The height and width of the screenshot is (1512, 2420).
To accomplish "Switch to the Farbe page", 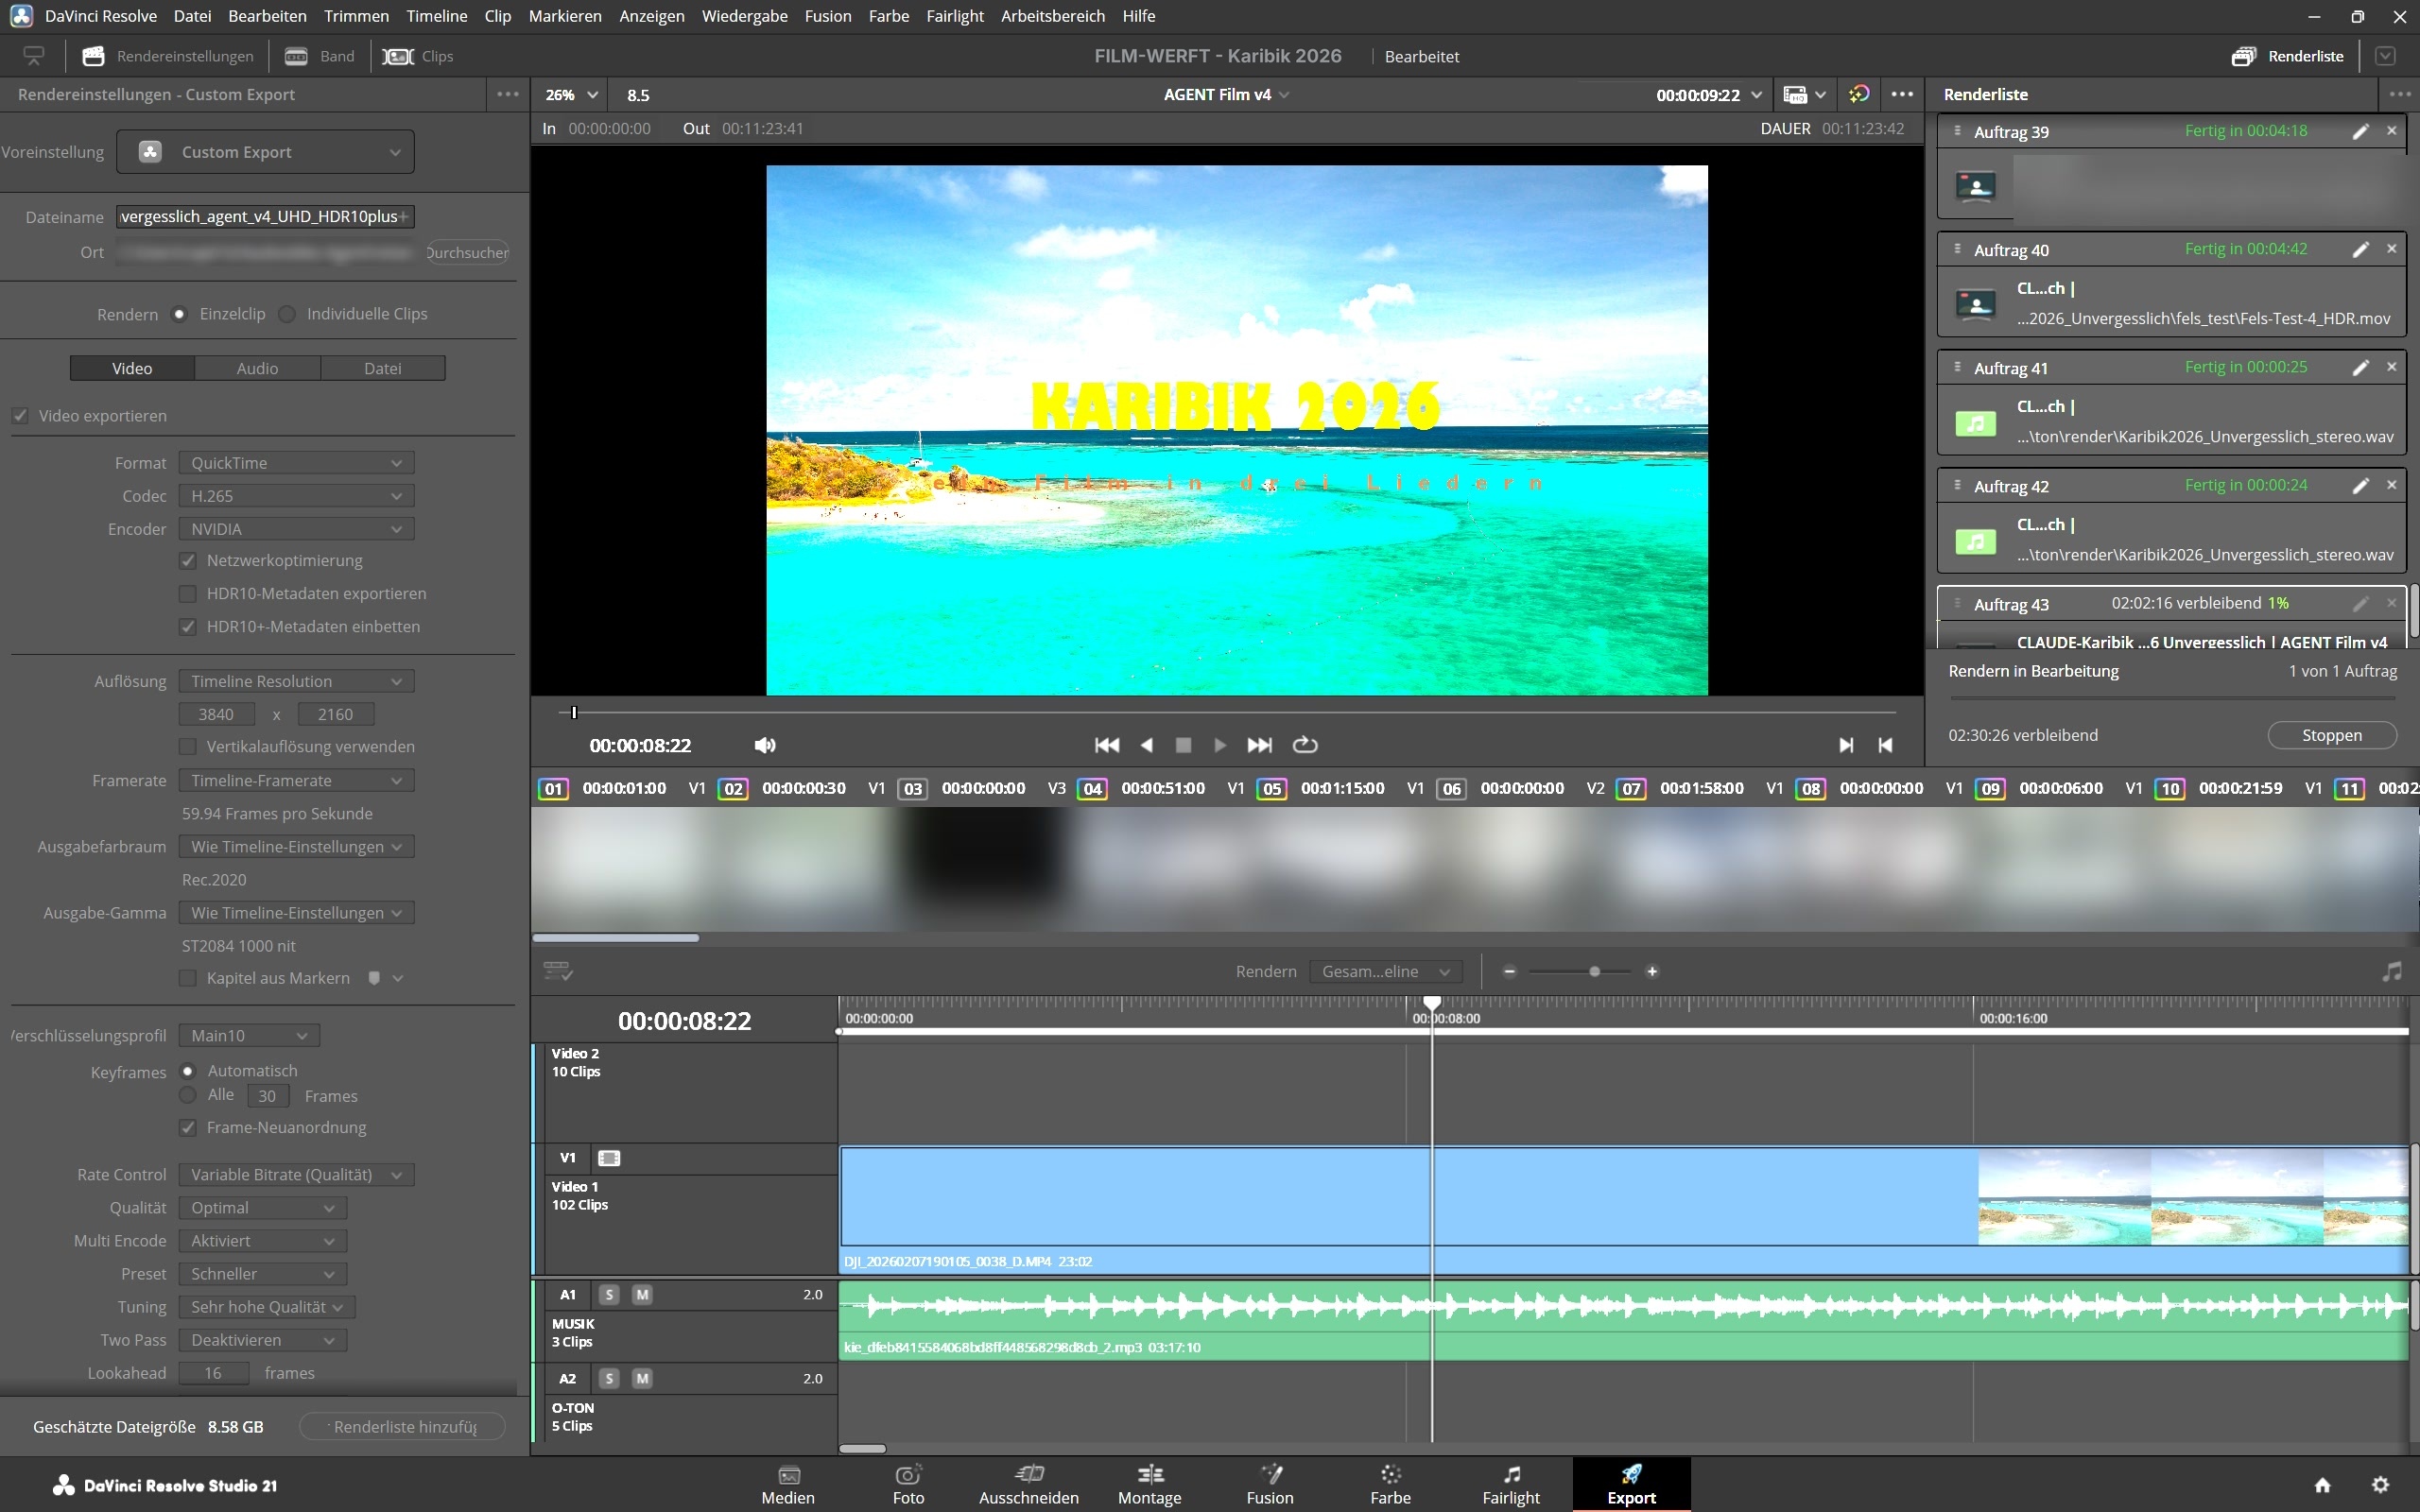I will [x=1391, y=1484].
